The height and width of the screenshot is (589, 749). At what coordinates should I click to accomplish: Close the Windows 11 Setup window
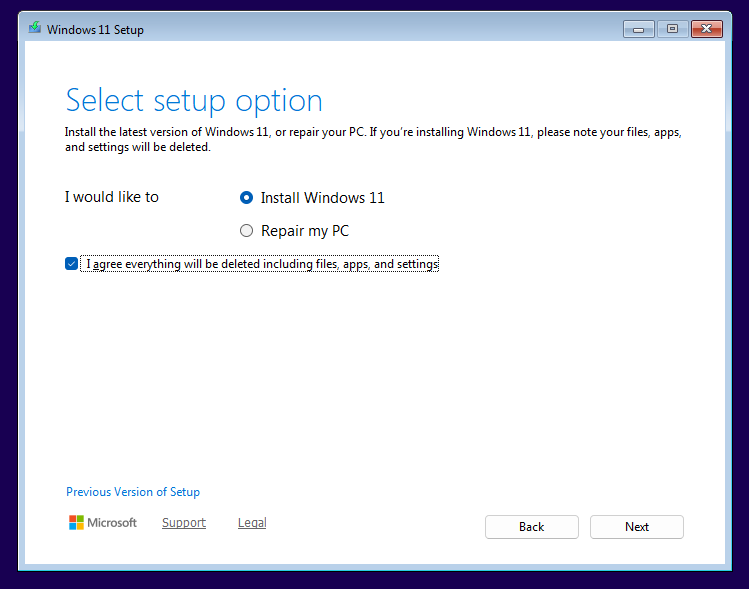706,29
